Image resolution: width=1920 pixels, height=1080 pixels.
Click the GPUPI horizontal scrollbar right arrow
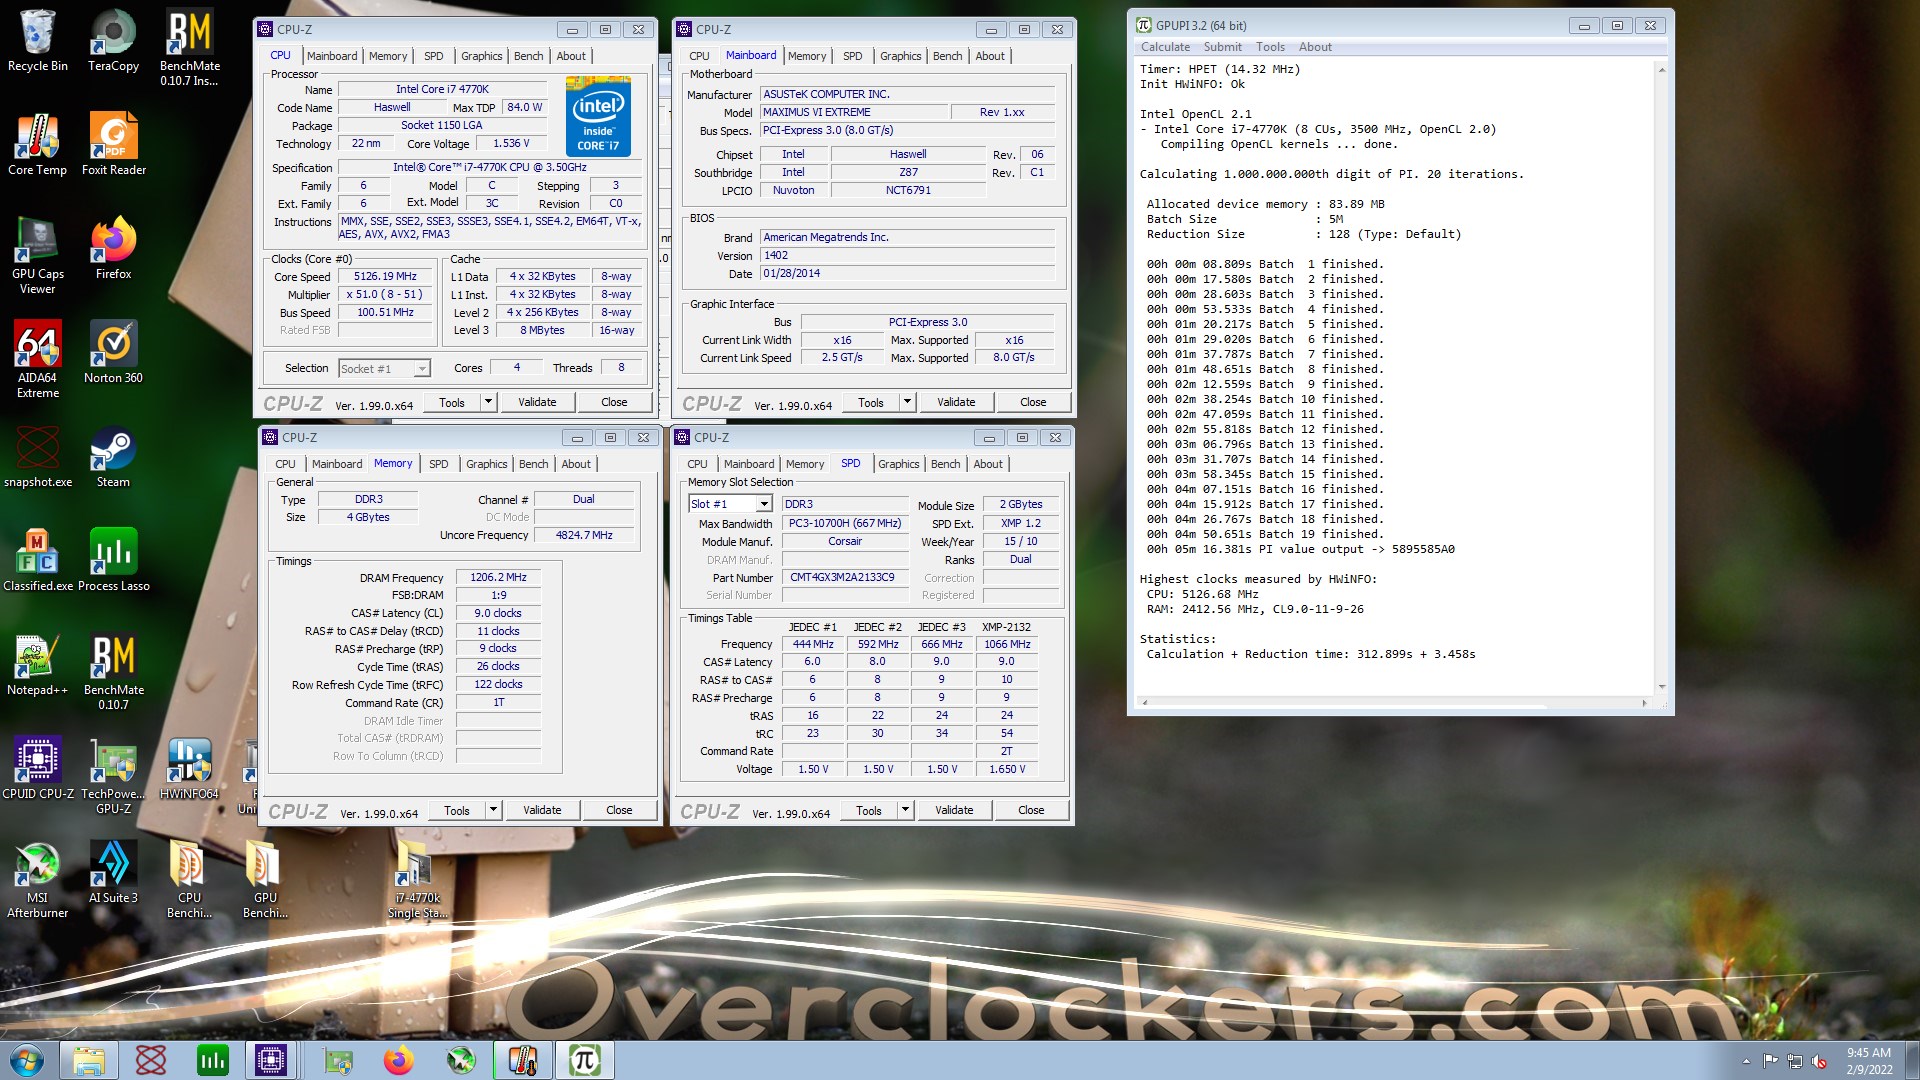(1644, 703)
